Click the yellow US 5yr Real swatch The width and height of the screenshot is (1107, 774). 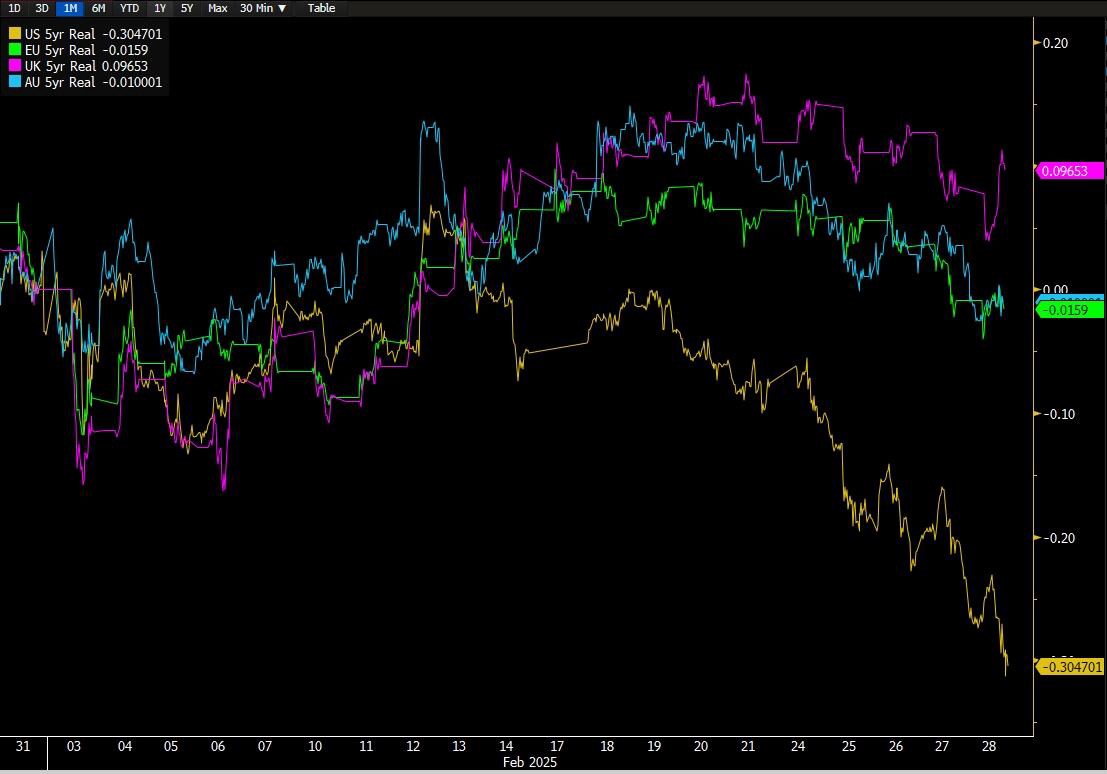click(x=15, y=34)
